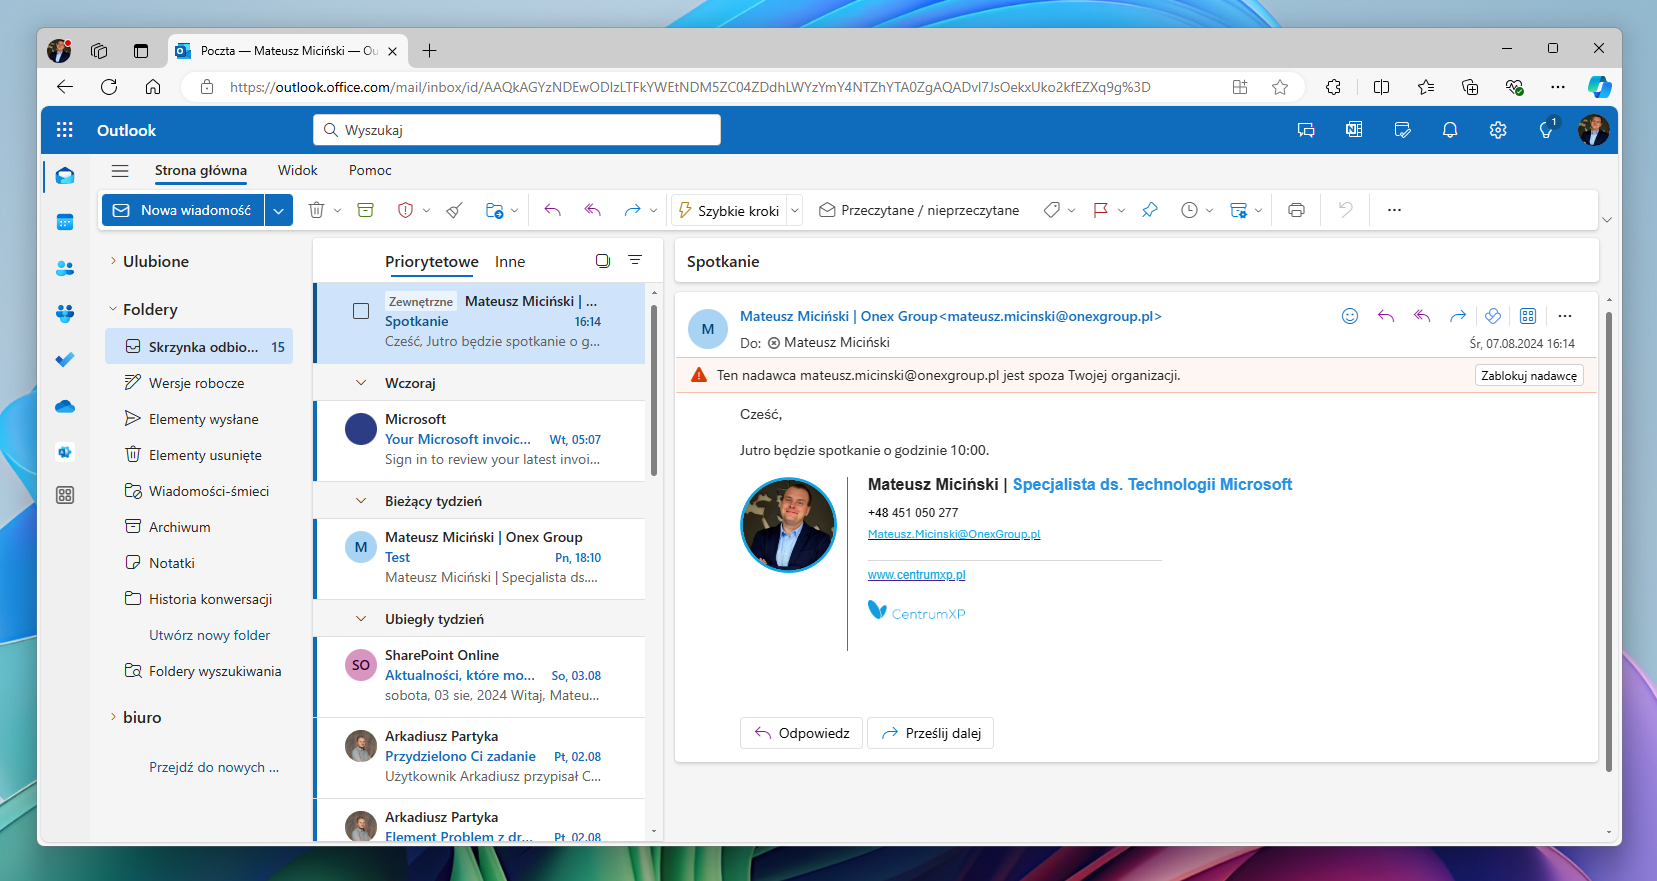Open the Nowa wiadomość dropdown arrow

point(279,210)
